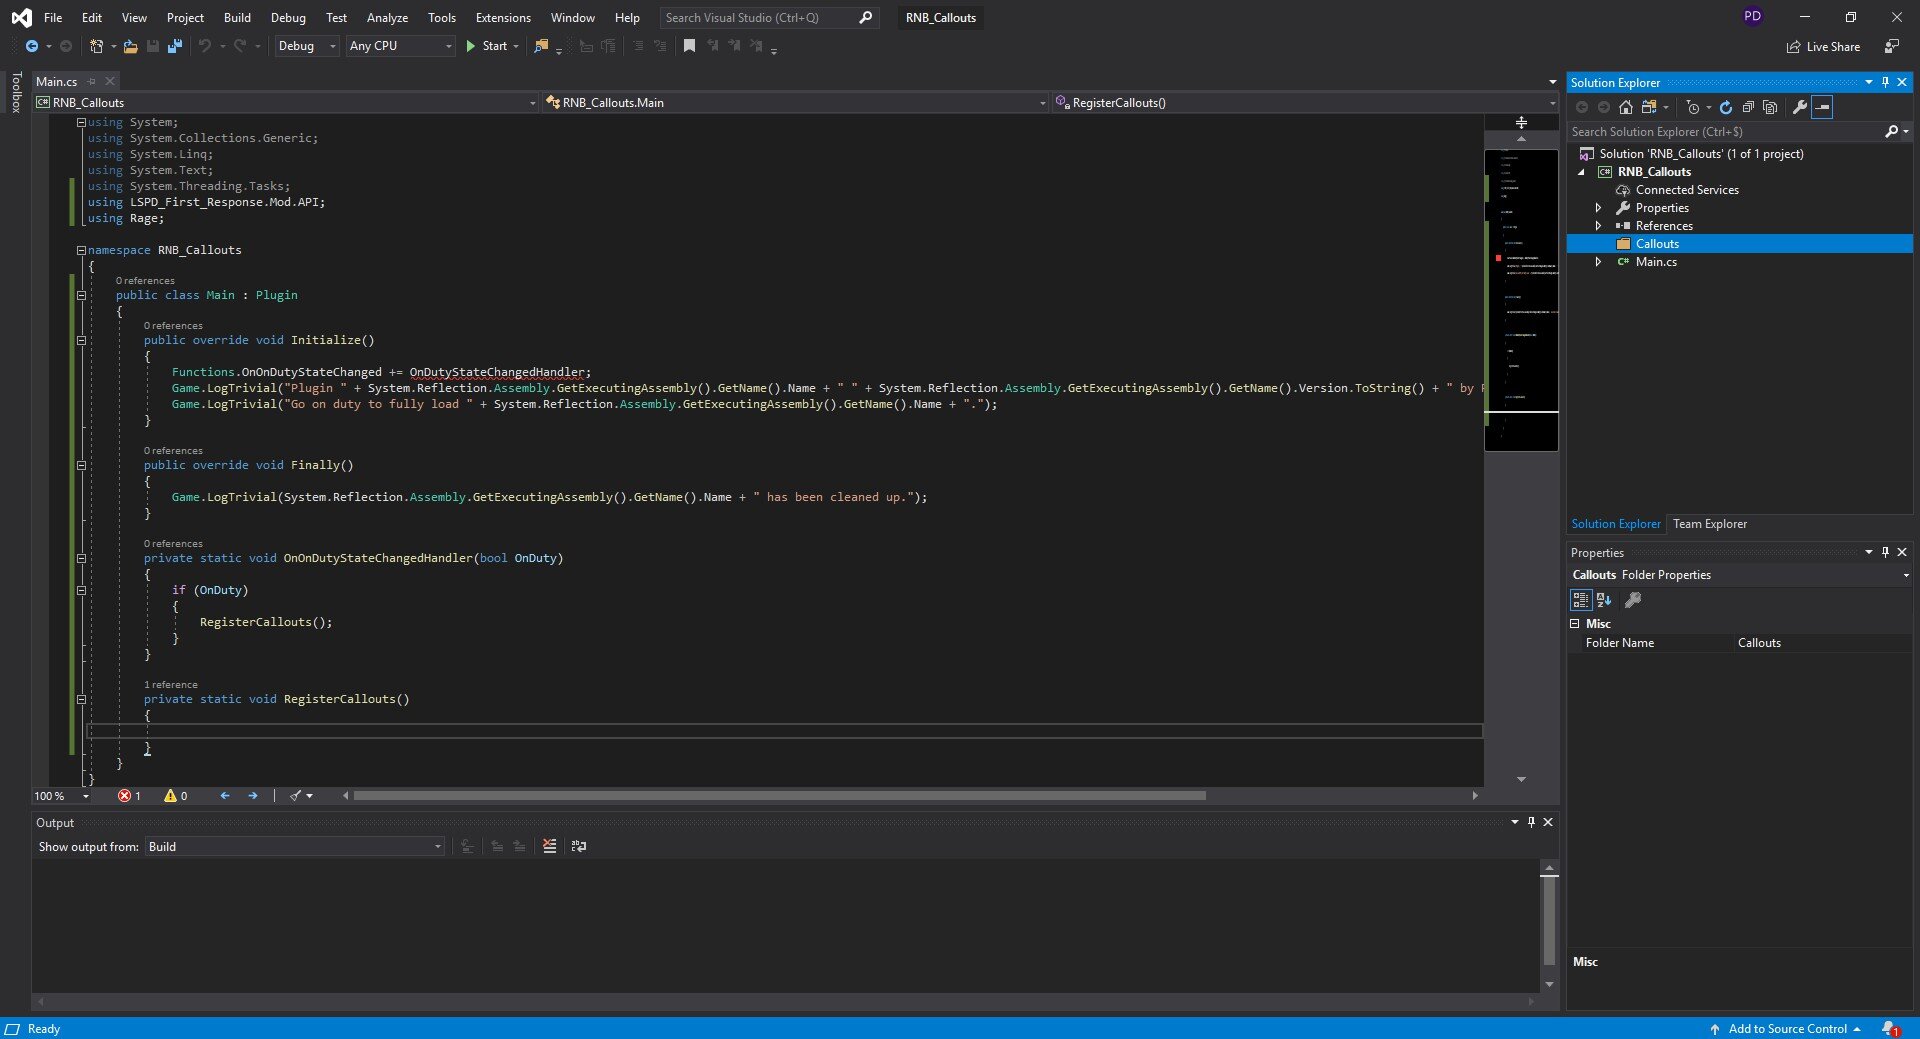The image size is (1920, 1039).
Task: Click the Start debugging button
Action: [x=486, y=46]
